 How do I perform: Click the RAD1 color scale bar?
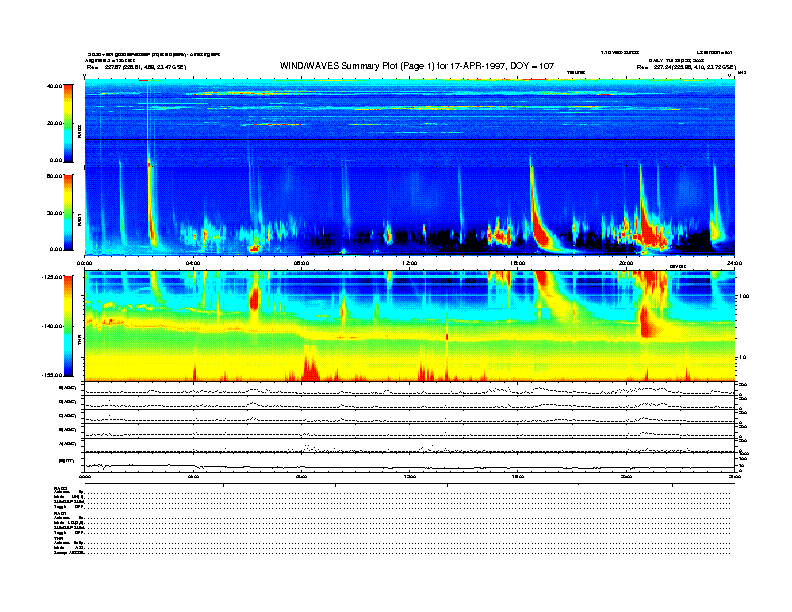pyautogui.click(x=68, y=212)
